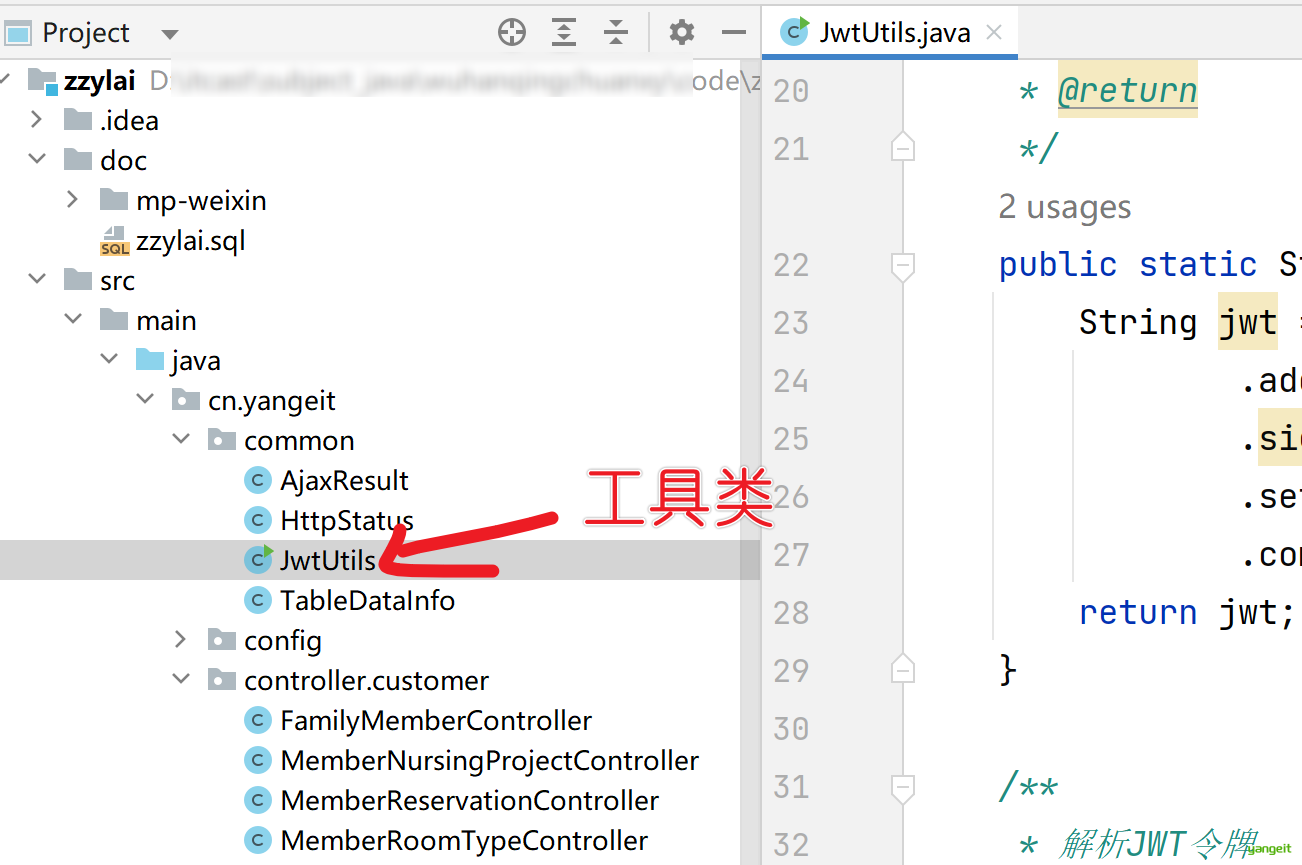Image resolution: width=1302 pixels, height=865 pixels.
Task: Click the highlighted jwt variable on line 23
Action: [x=1247, y=322]
